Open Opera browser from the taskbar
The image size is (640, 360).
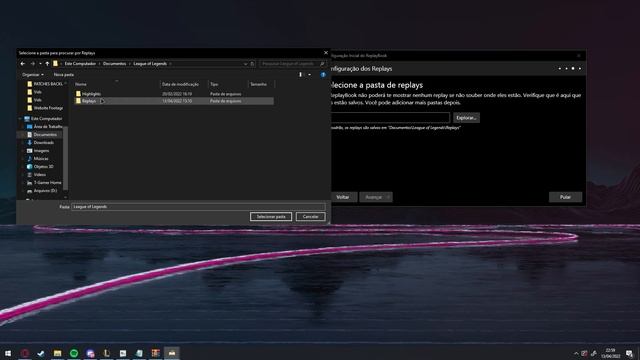[25, 353]
